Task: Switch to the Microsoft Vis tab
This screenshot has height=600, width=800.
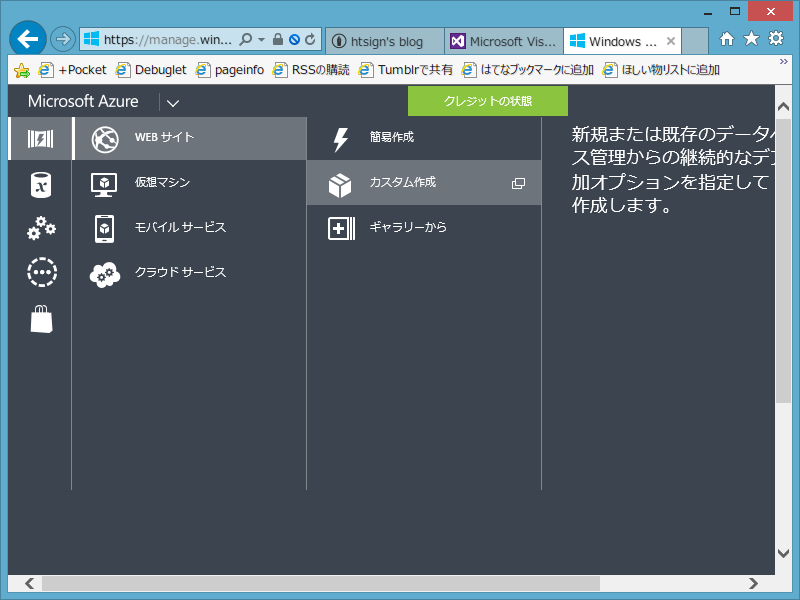Action: pos(503,41)
